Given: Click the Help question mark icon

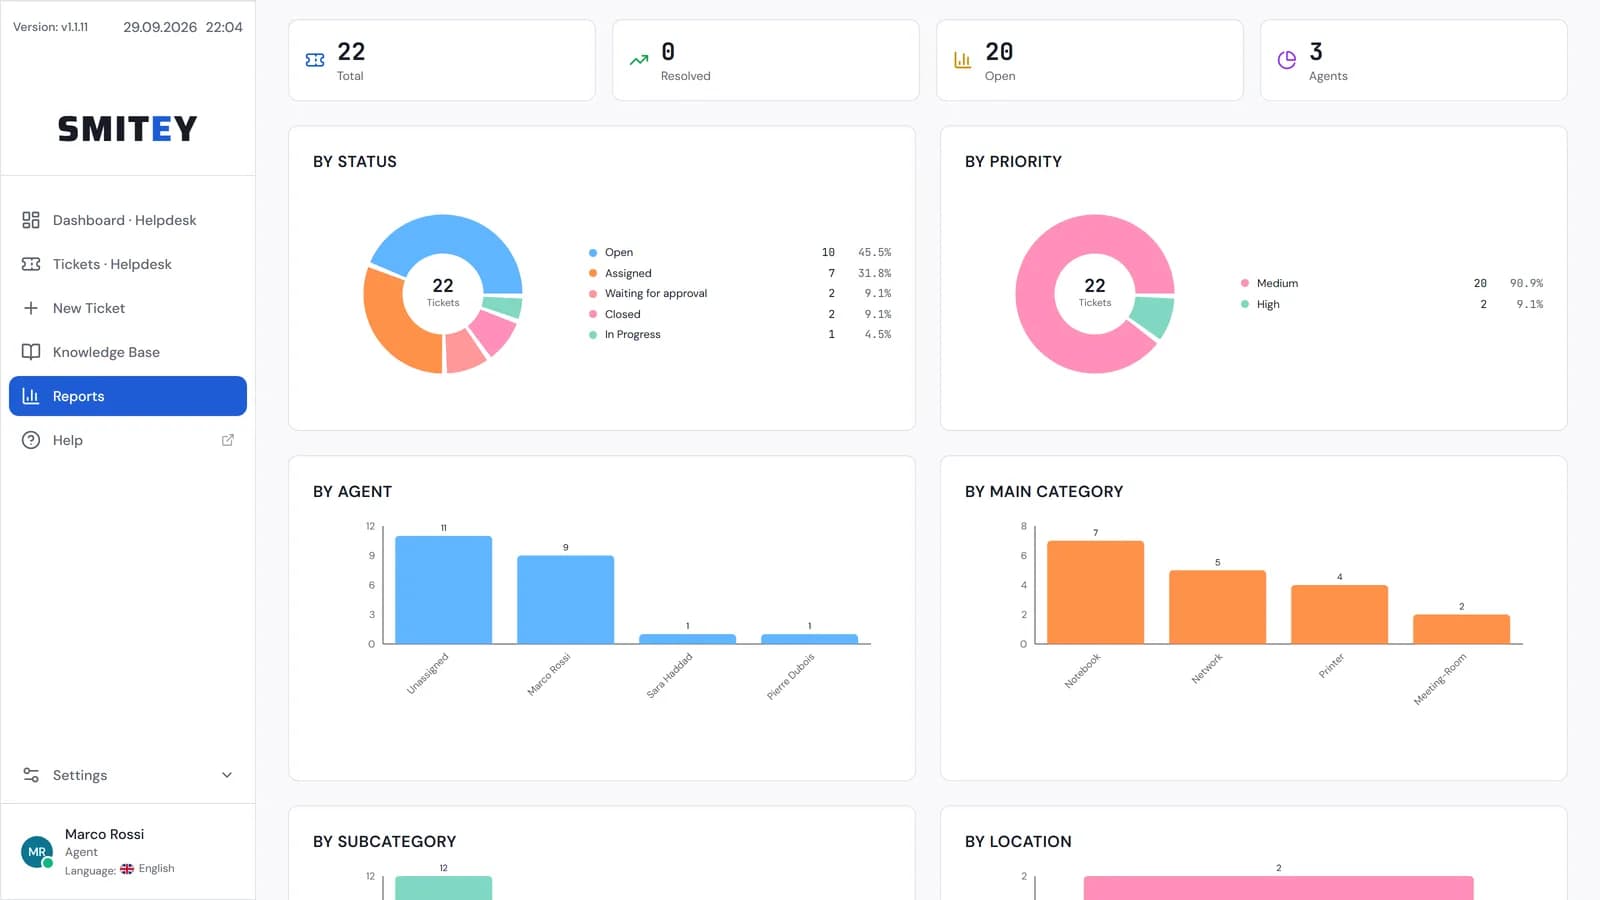Looking at the screenshot, I should (31, 440).
